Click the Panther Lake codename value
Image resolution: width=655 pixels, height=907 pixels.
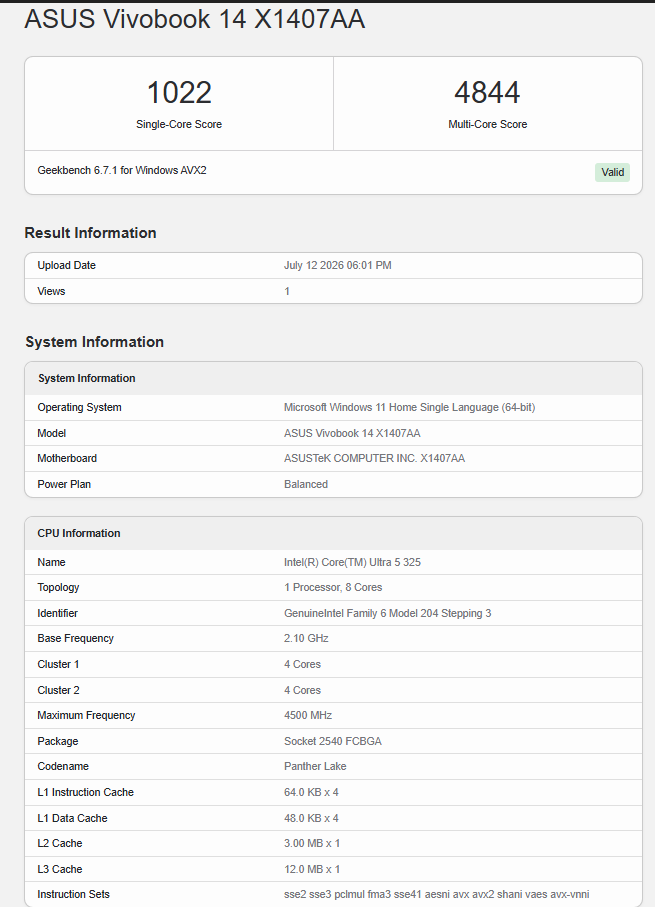coord(315,766)
